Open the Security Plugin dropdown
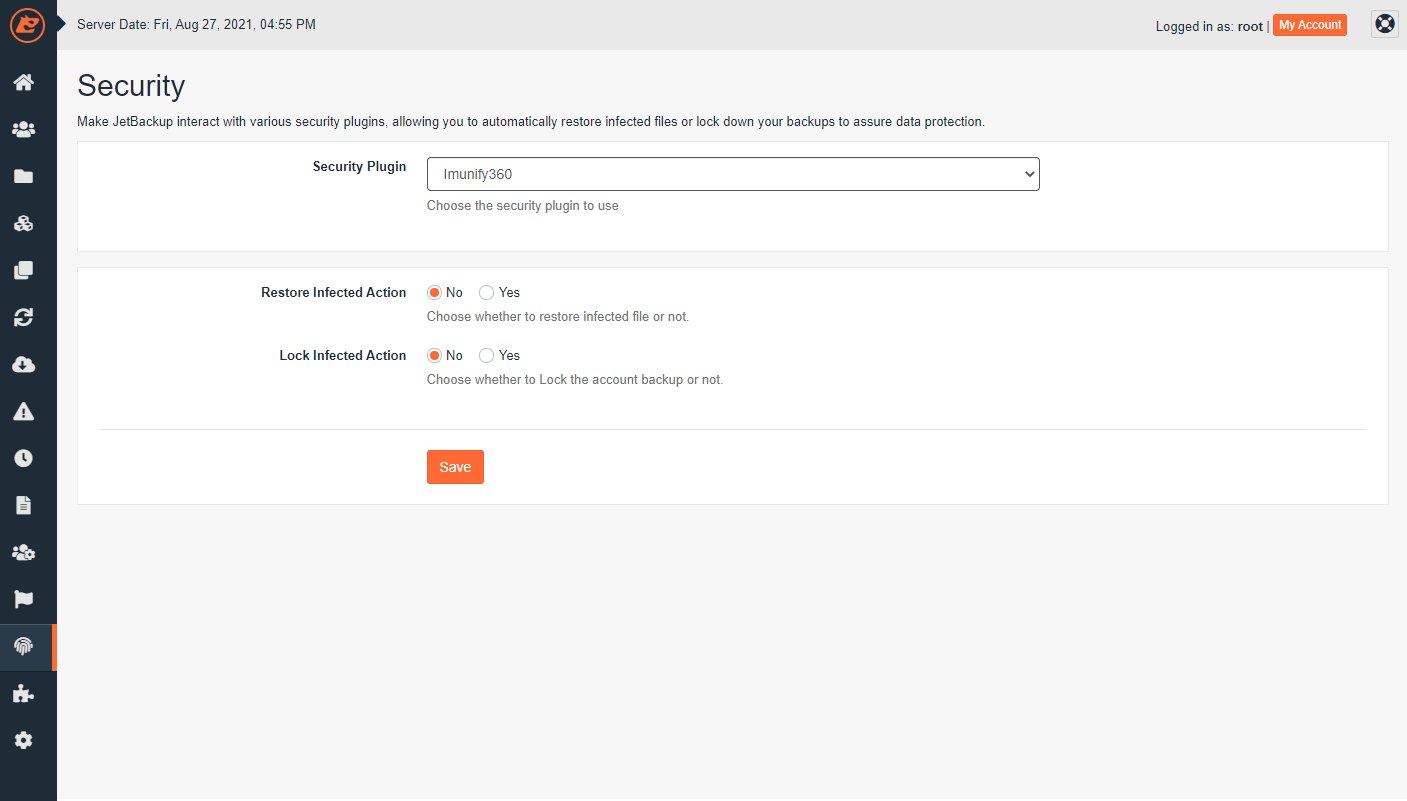1407x801 pixels. (733, 174)
